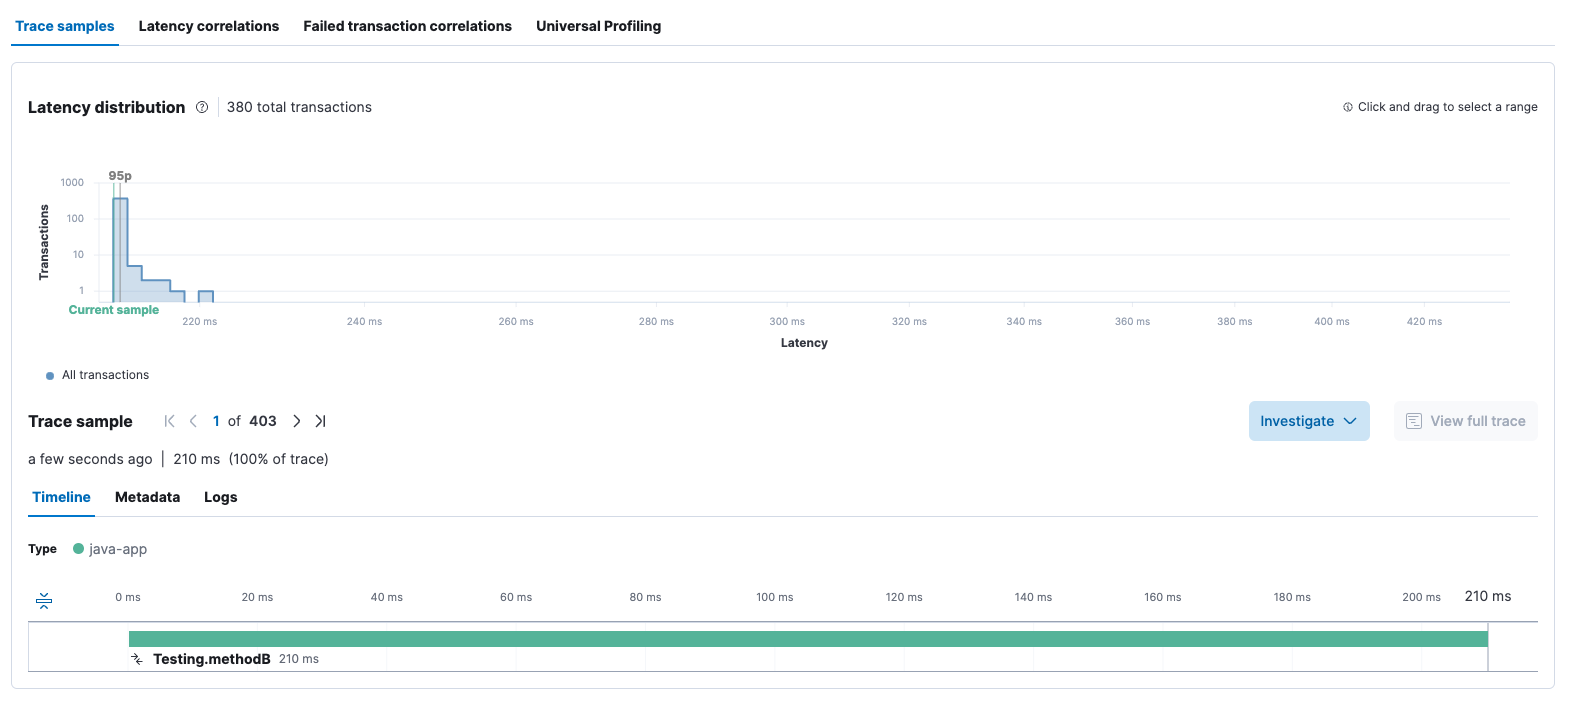
Task: Open the Investigate dropdown menu
Action: click(1297, 421)
